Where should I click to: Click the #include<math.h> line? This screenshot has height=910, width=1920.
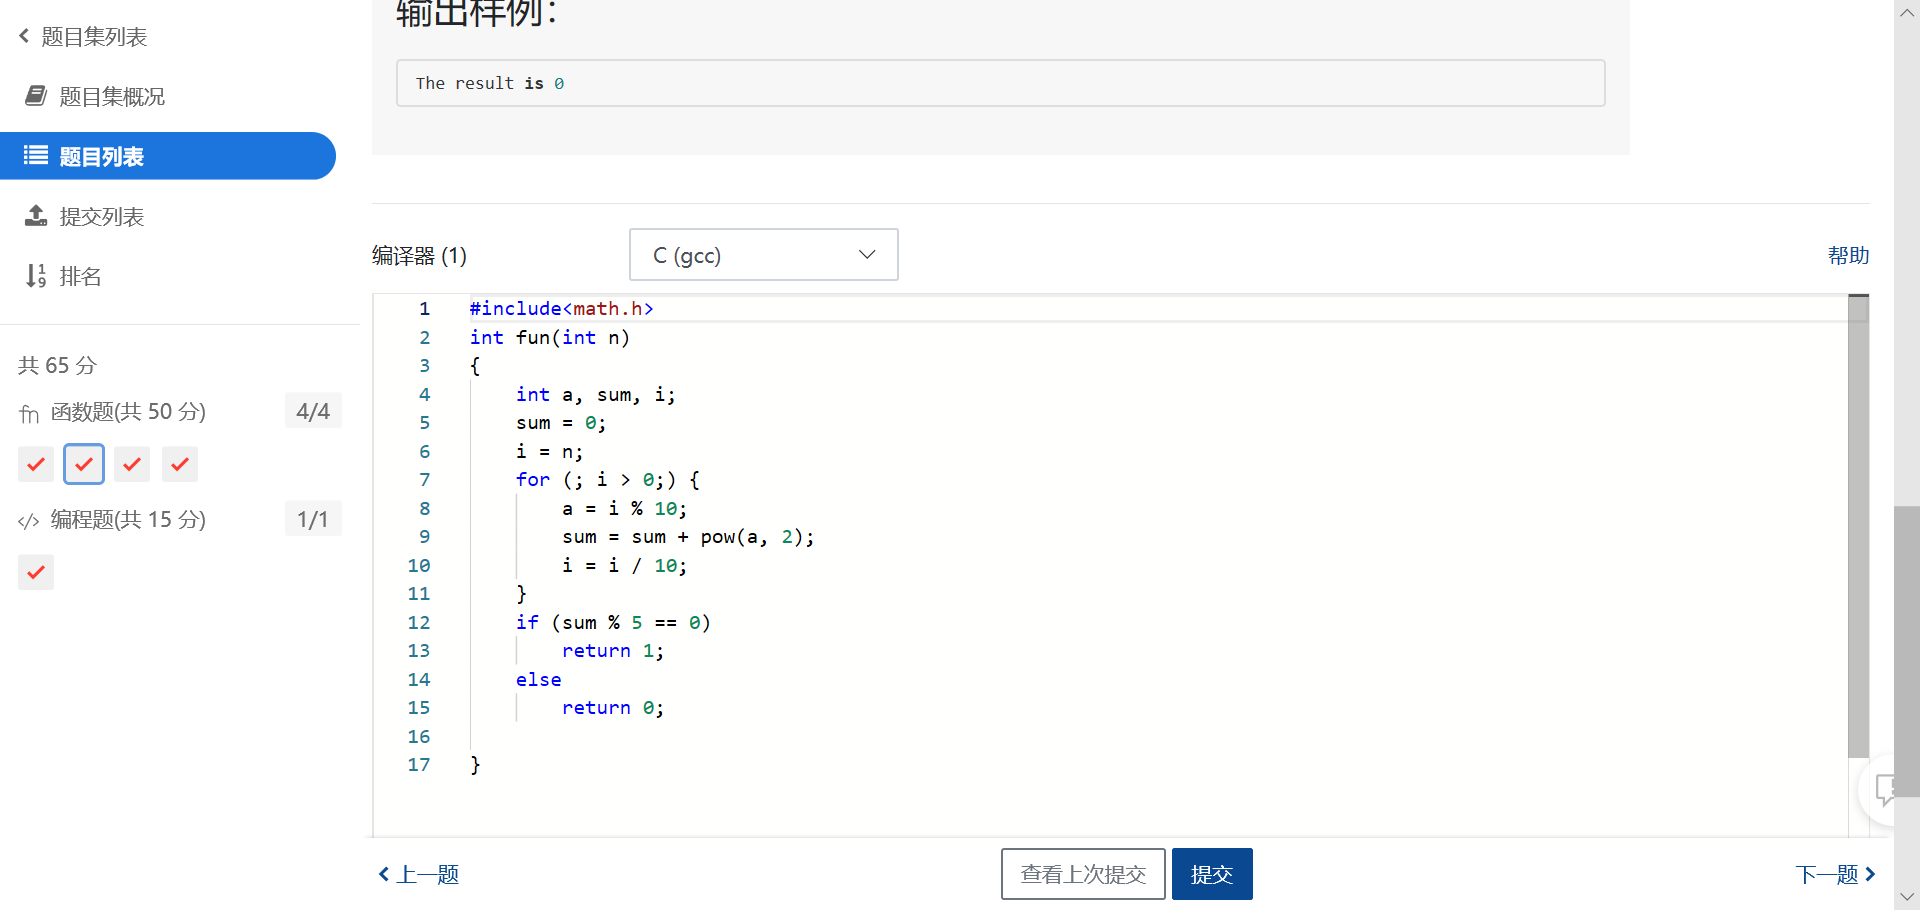561,309
